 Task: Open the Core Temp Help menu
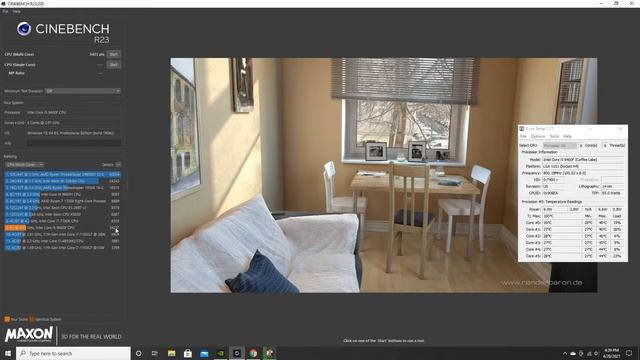point(567,136)
